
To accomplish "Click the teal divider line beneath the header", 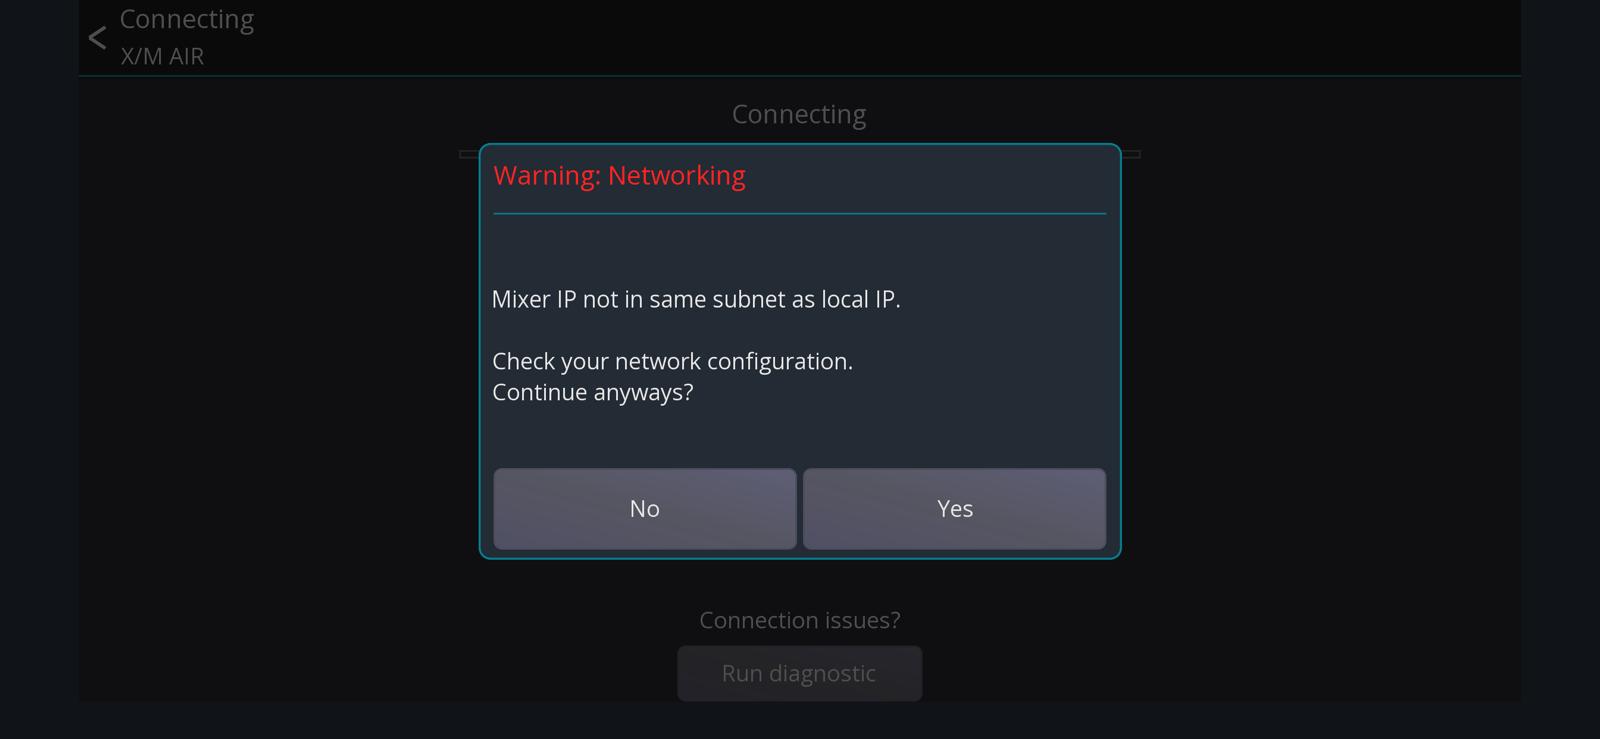I will [799, 75].
